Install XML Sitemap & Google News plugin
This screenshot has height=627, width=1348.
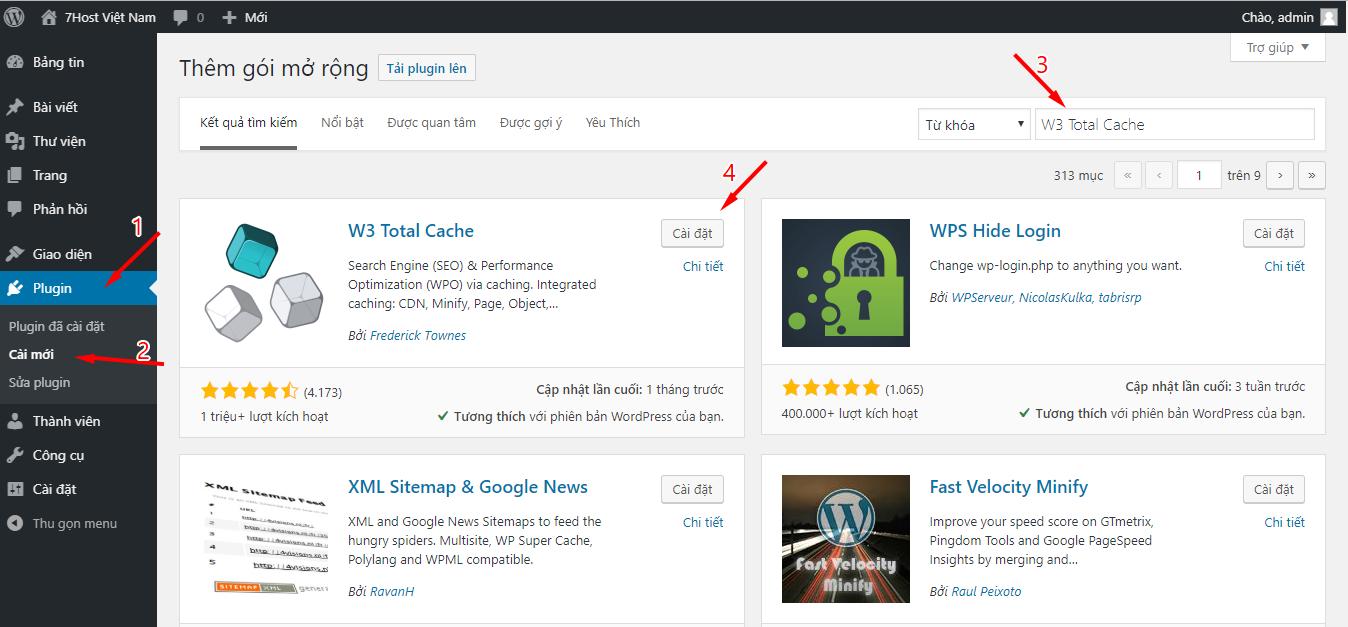click(692, 489)
